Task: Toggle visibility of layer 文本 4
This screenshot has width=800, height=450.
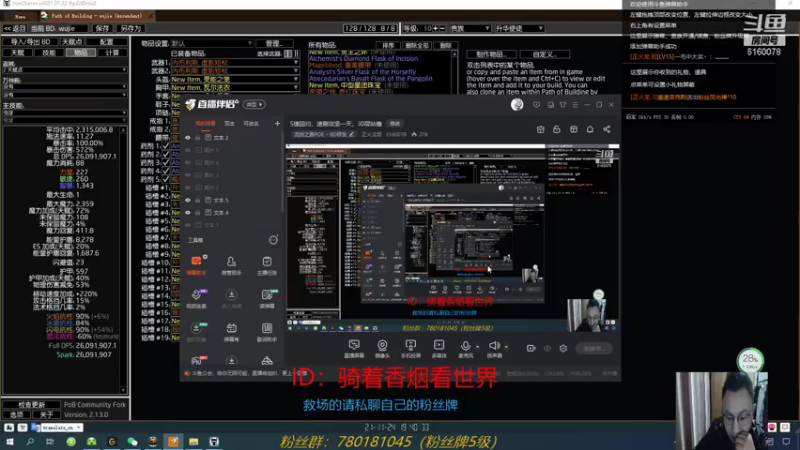Action: click(188, 213)
